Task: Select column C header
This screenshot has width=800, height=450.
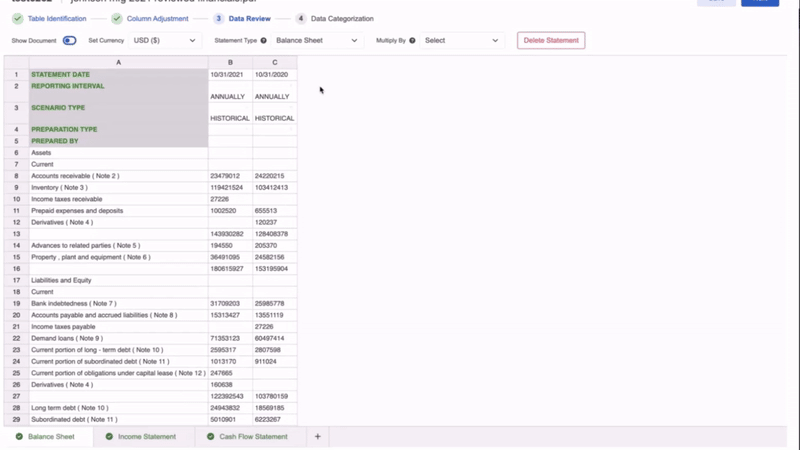Action: pyautogui.click(x=274, y=63)
